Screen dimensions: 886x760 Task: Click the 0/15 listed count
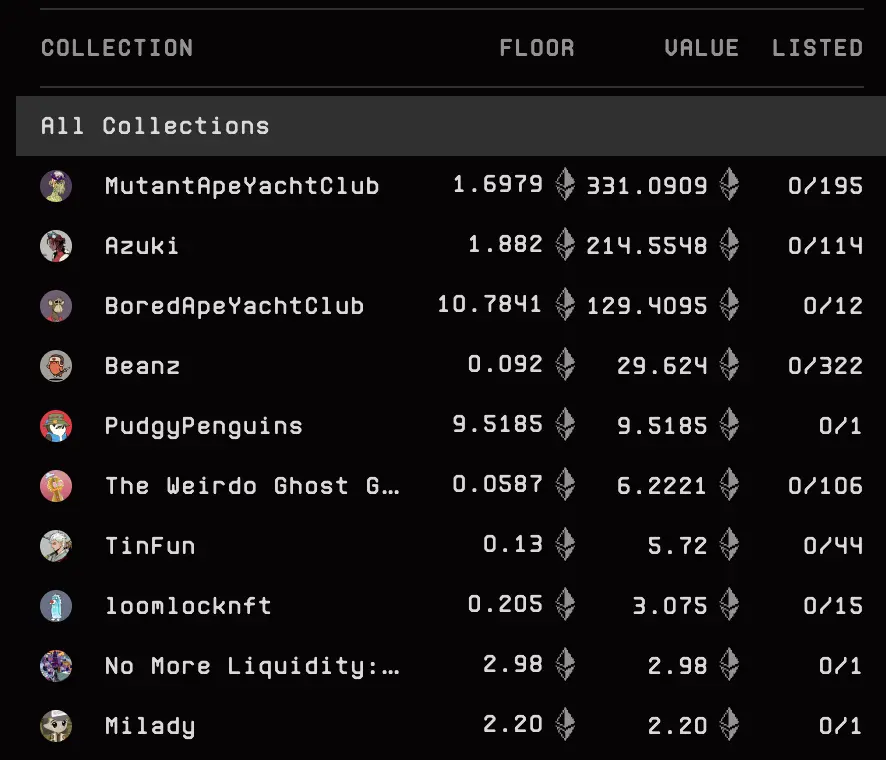(x=833, y=606)
